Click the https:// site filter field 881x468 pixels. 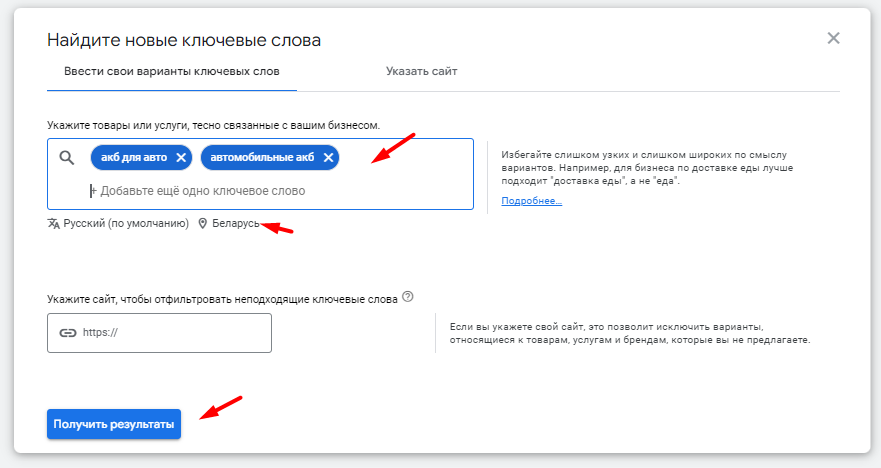point(160,333)
